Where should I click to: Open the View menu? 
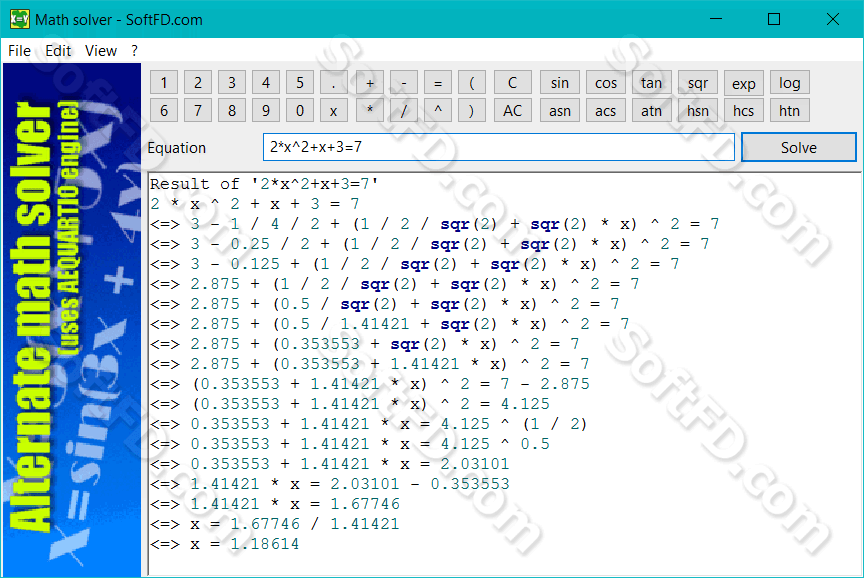[x=101, y=51]
